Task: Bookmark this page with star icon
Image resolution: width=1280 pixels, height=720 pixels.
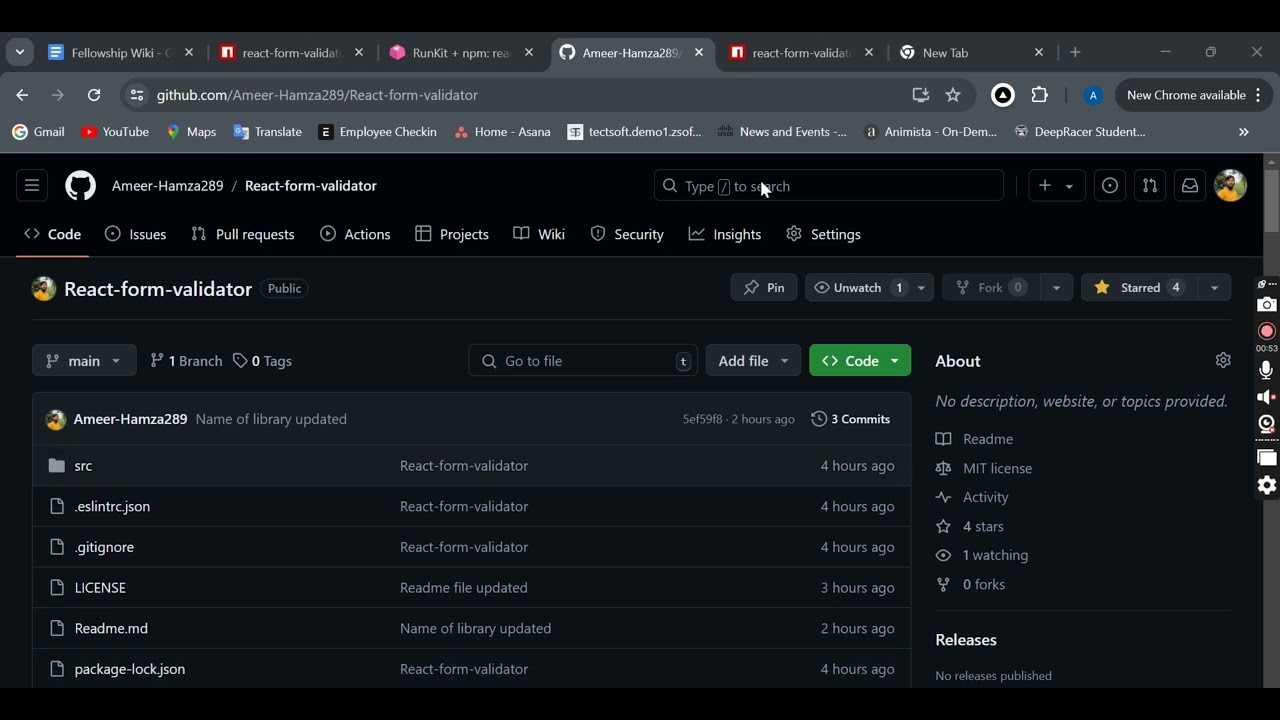Action: pos(953,96)
